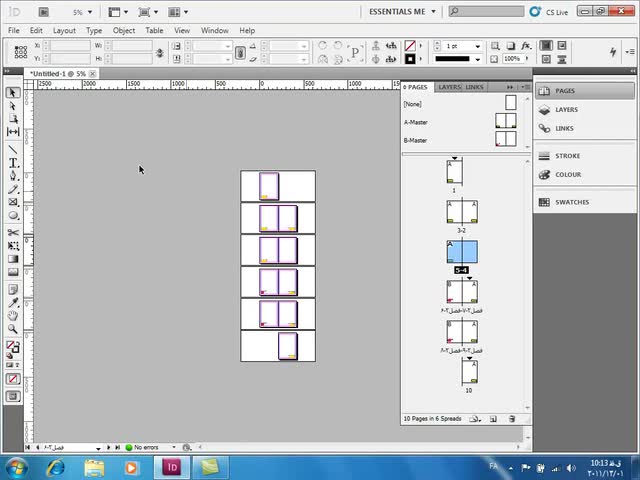Select the Free Transform tool
Viewport: 640px width, 480px height.
(13, 246)
